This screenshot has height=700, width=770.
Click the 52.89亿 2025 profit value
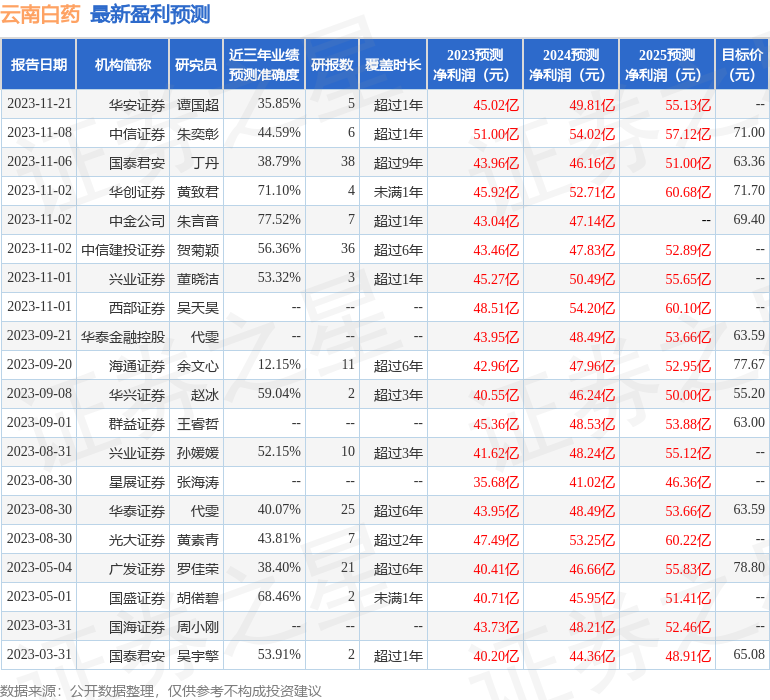[688, 250]
